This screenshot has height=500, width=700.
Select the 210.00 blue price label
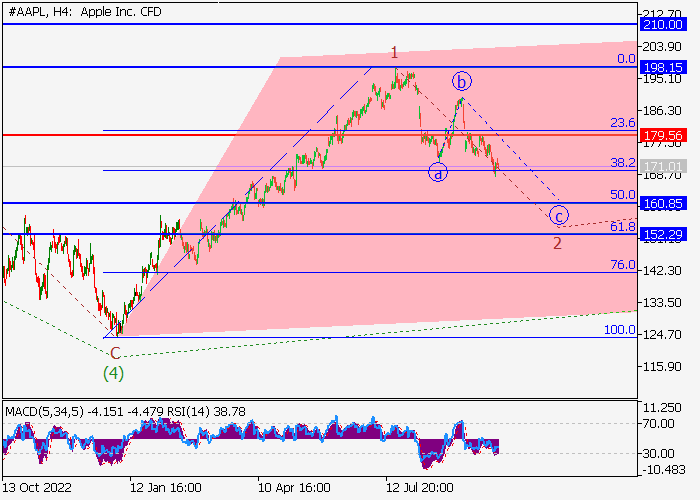pos(663,25)
